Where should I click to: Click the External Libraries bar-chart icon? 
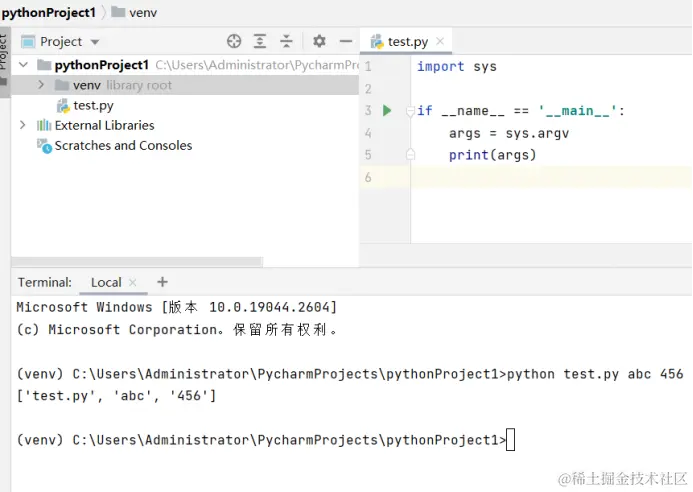[44, 126]
